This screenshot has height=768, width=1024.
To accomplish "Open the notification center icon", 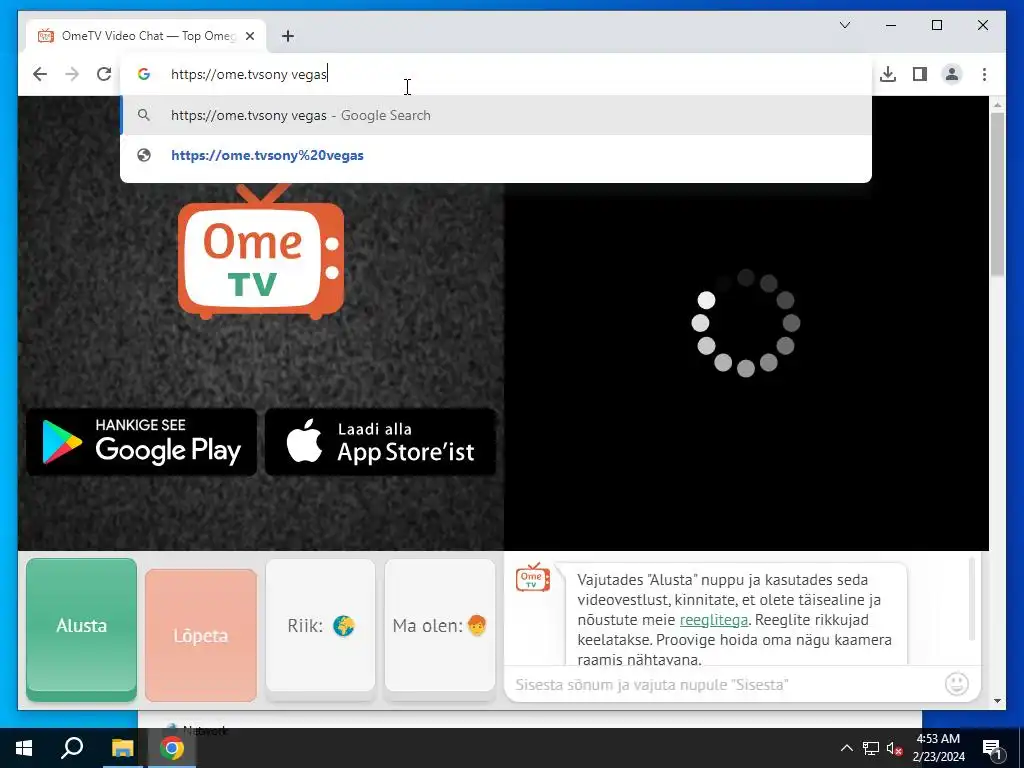I will [992, 748].
